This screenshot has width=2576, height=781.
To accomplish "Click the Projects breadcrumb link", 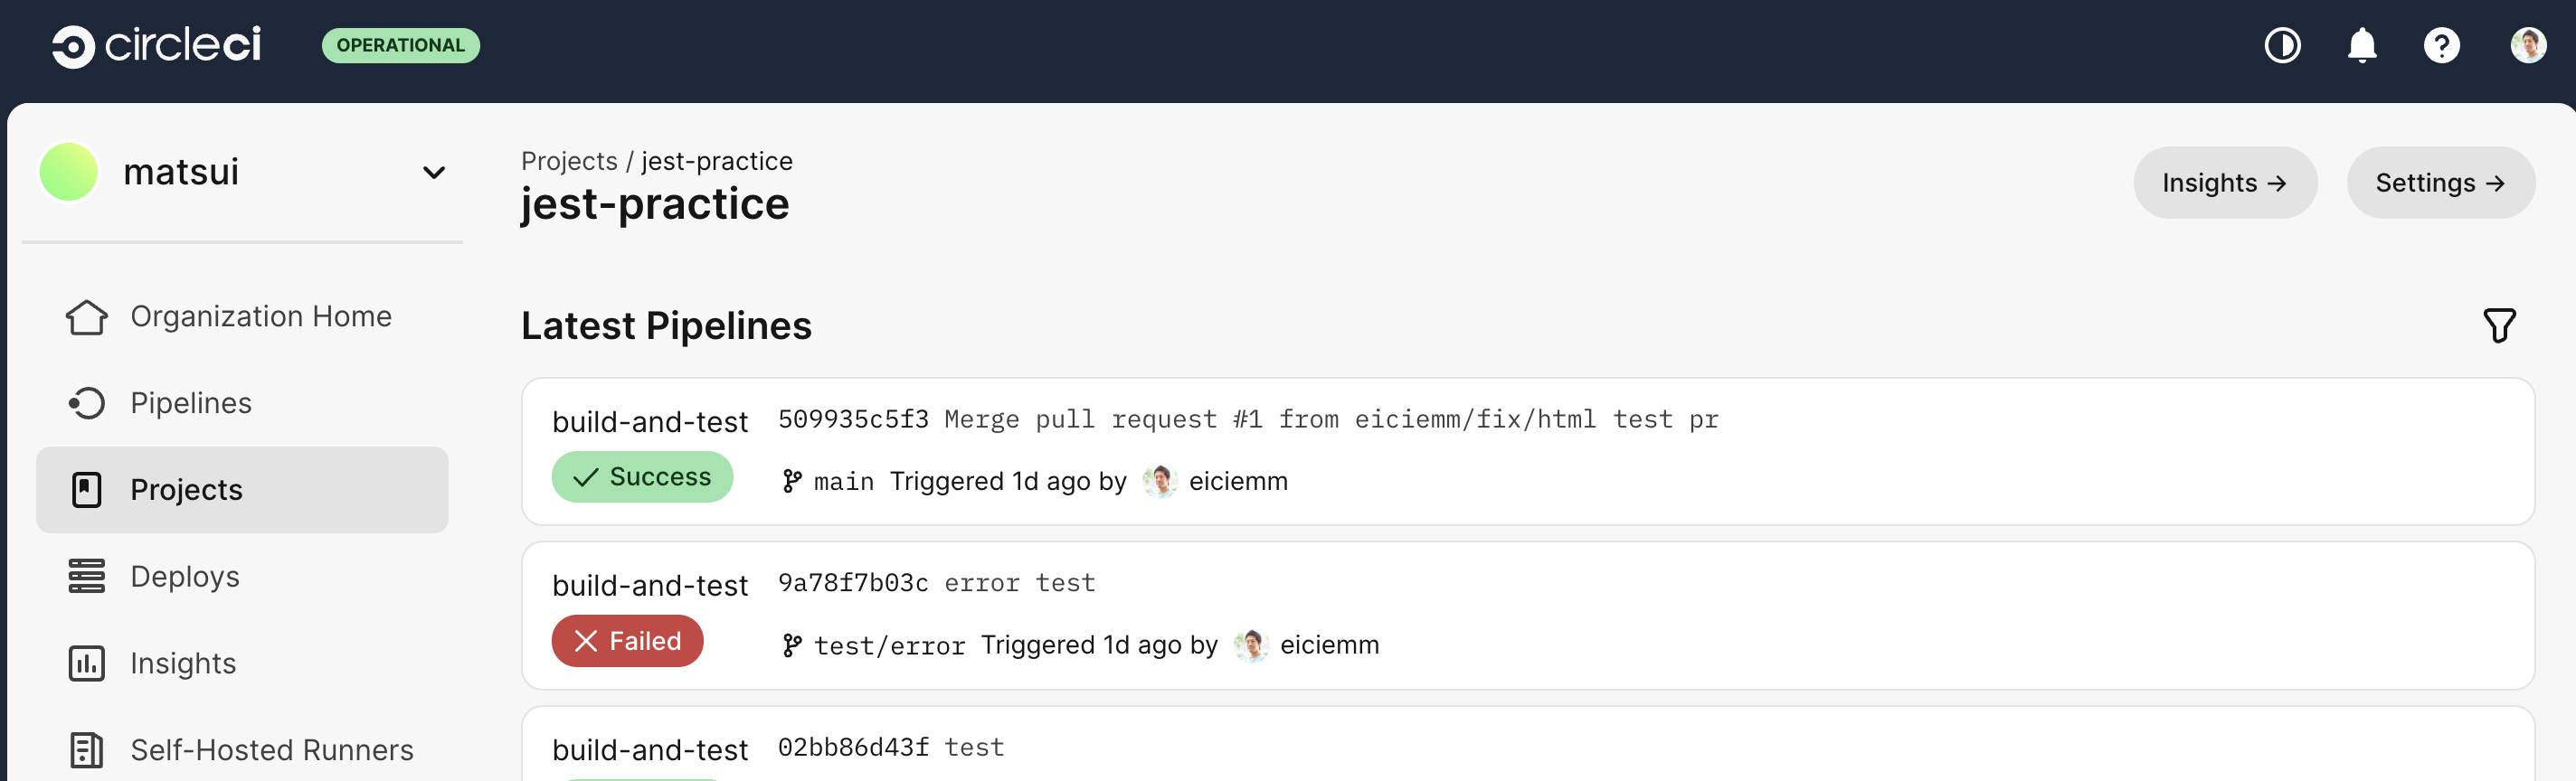I will [568, 160].
